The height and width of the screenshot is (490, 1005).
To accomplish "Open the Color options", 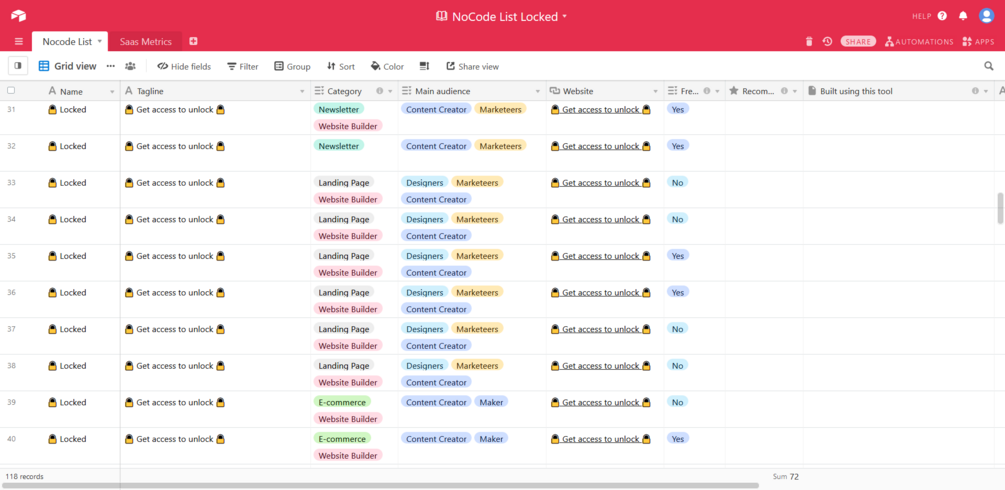I will tap(387, 66).
